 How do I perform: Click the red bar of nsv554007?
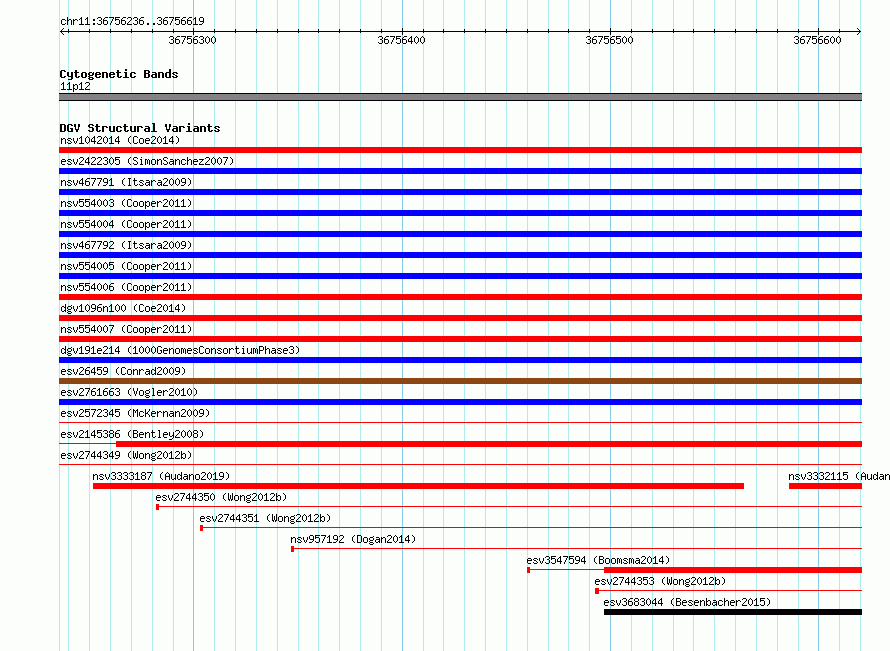click(x=460, y=339)
